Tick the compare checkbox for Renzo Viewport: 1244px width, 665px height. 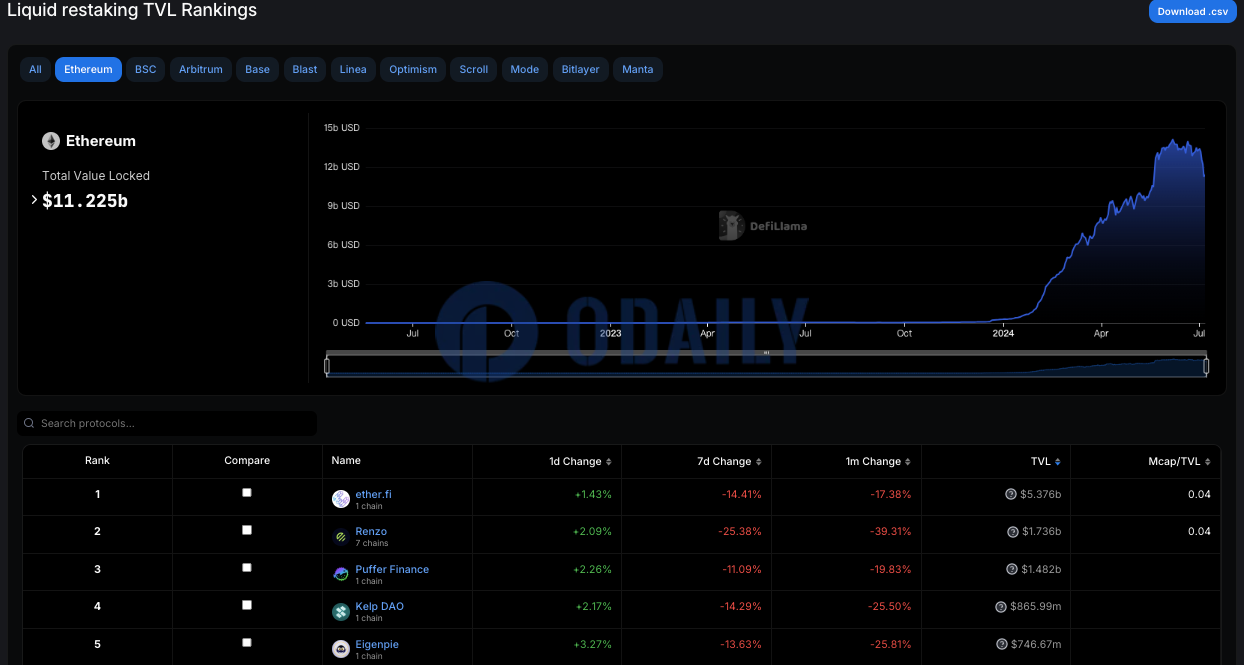(x=247, y=530)
